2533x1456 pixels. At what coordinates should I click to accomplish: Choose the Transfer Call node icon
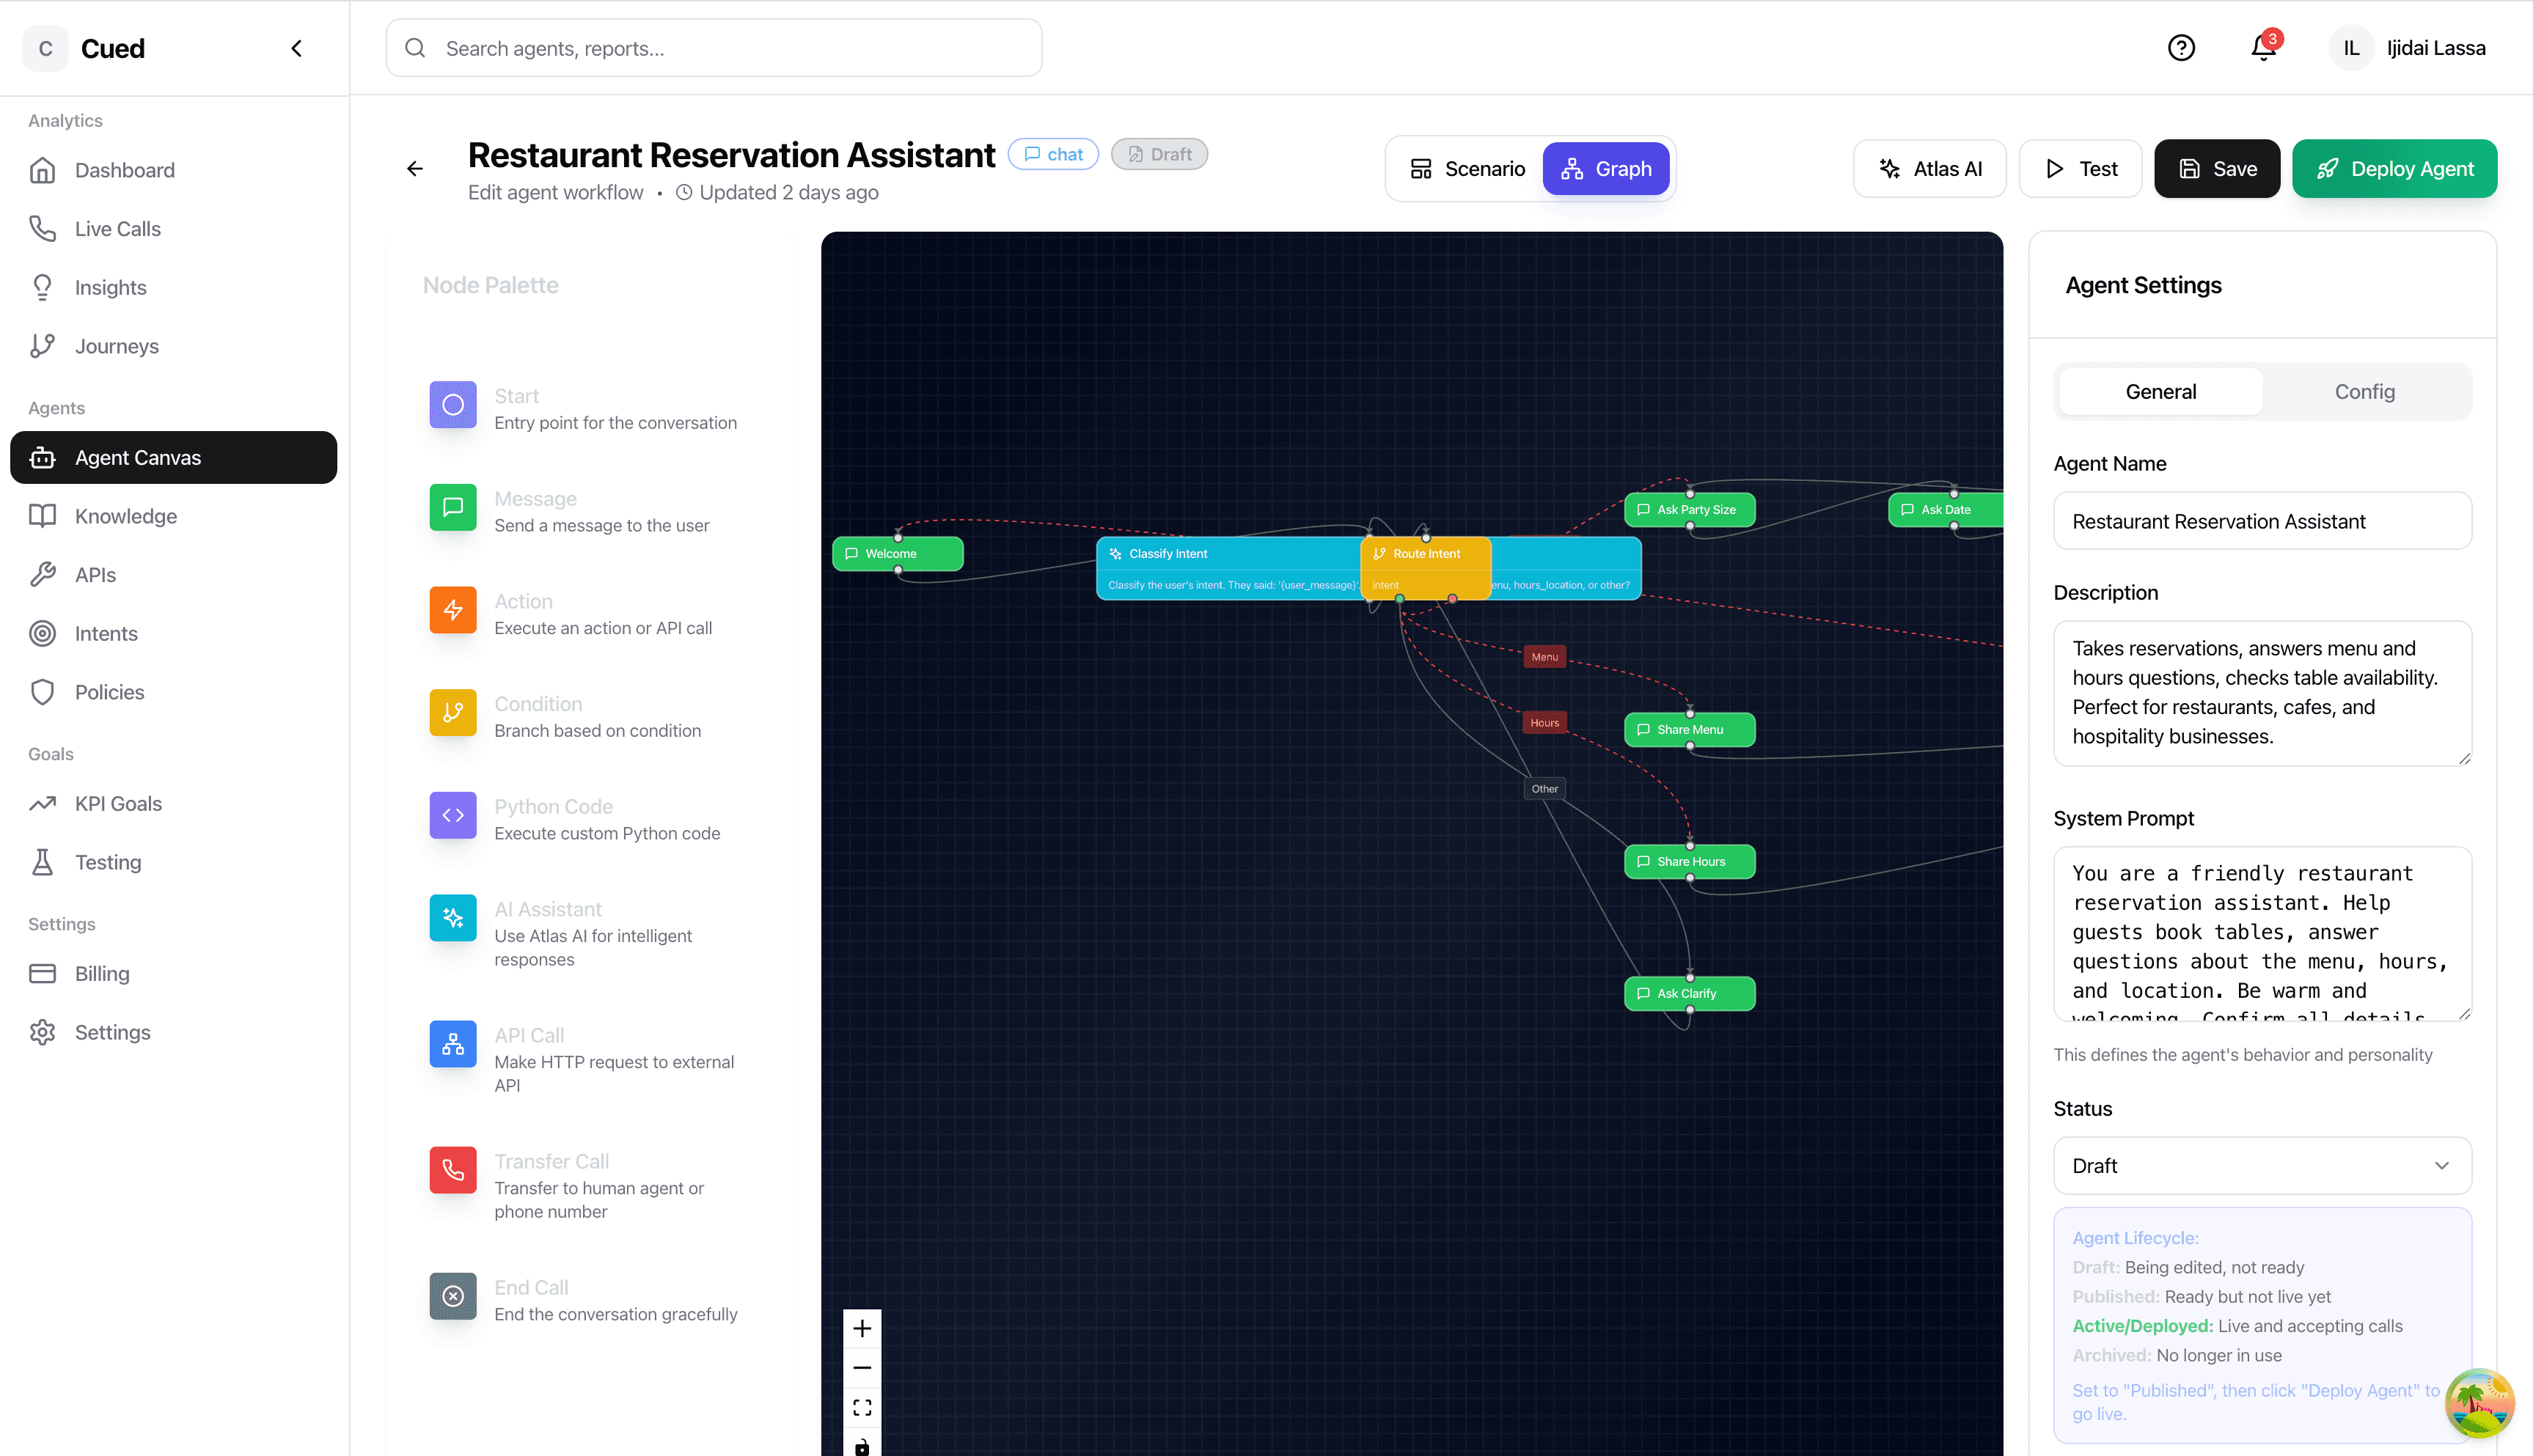tap(452, 1170)
